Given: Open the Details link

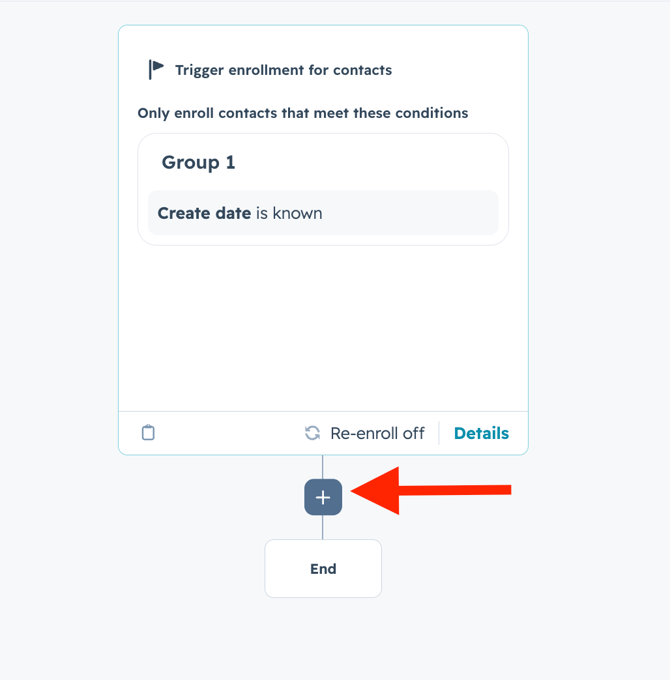Looking at the screenshot, I should click(x=481, y=433).
